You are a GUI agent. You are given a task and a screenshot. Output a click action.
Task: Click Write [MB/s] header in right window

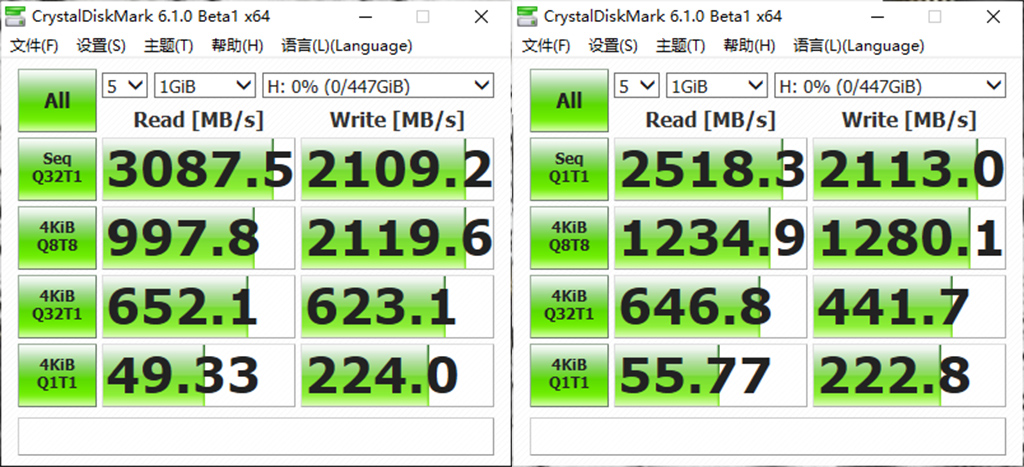[909, 120]
